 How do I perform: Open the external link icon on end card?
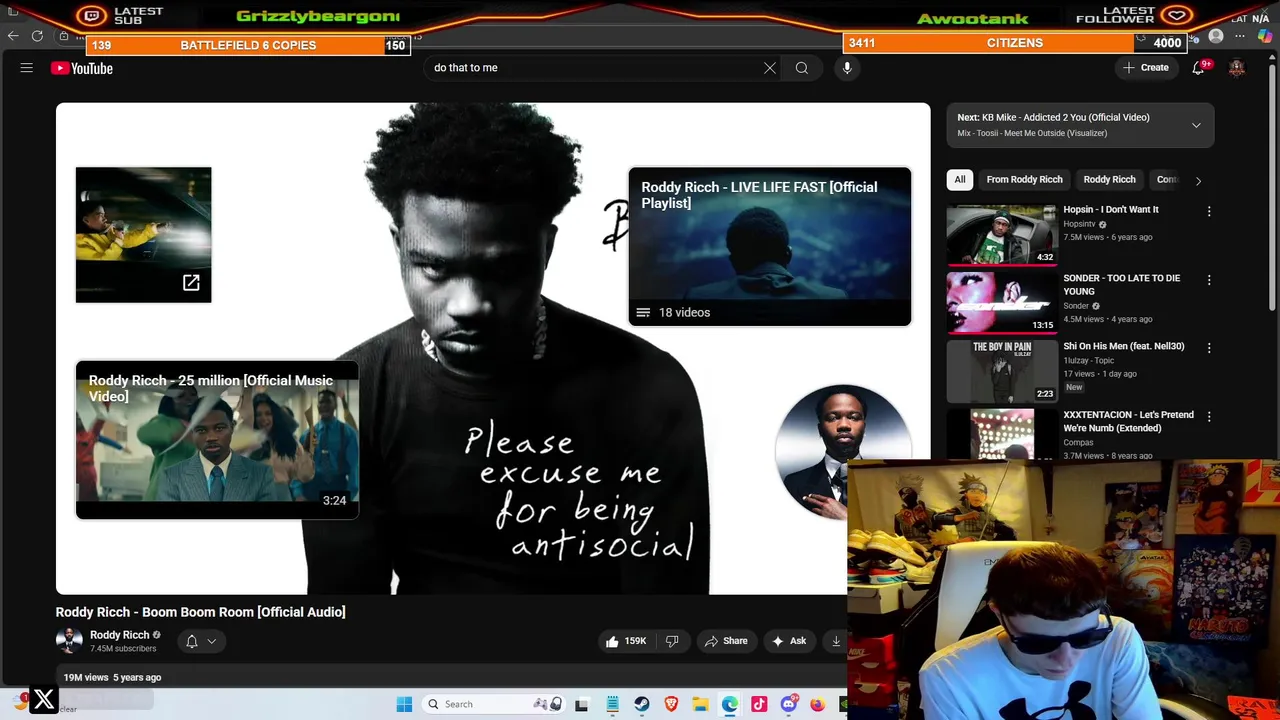coord(191,283)
